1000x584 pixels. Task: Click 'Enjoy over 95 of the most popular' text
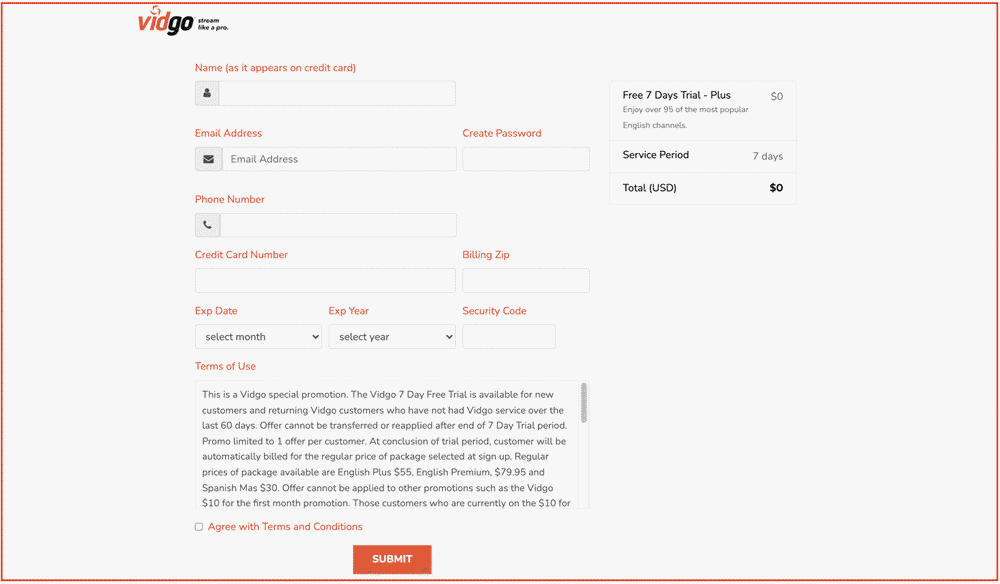[686, 110]
